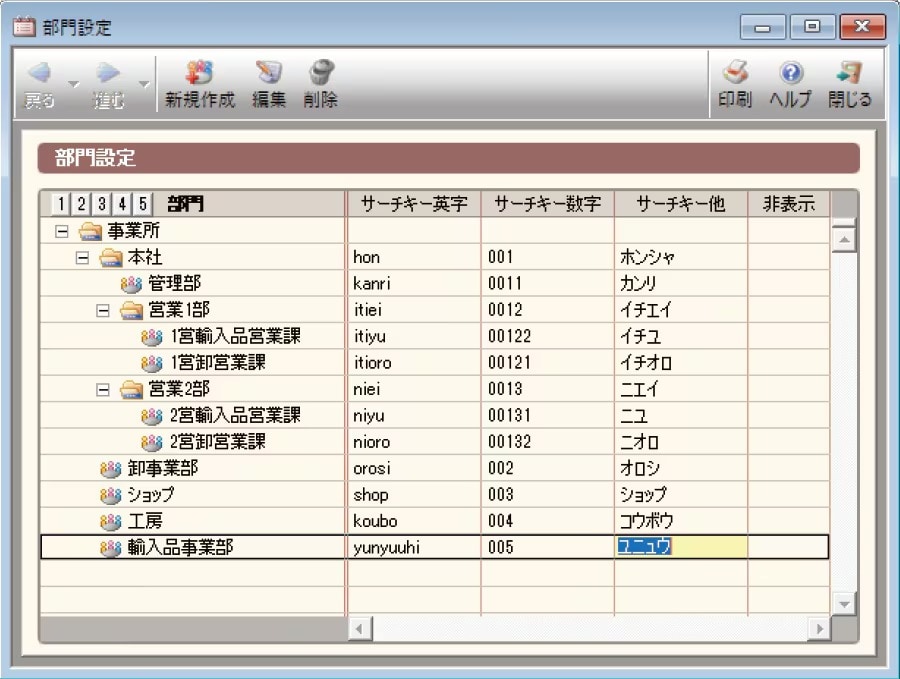Image resolution: width=900 pixels, height=679 pixels.
Task: Click the 編集 edit icon
Action: click(268, 72)
